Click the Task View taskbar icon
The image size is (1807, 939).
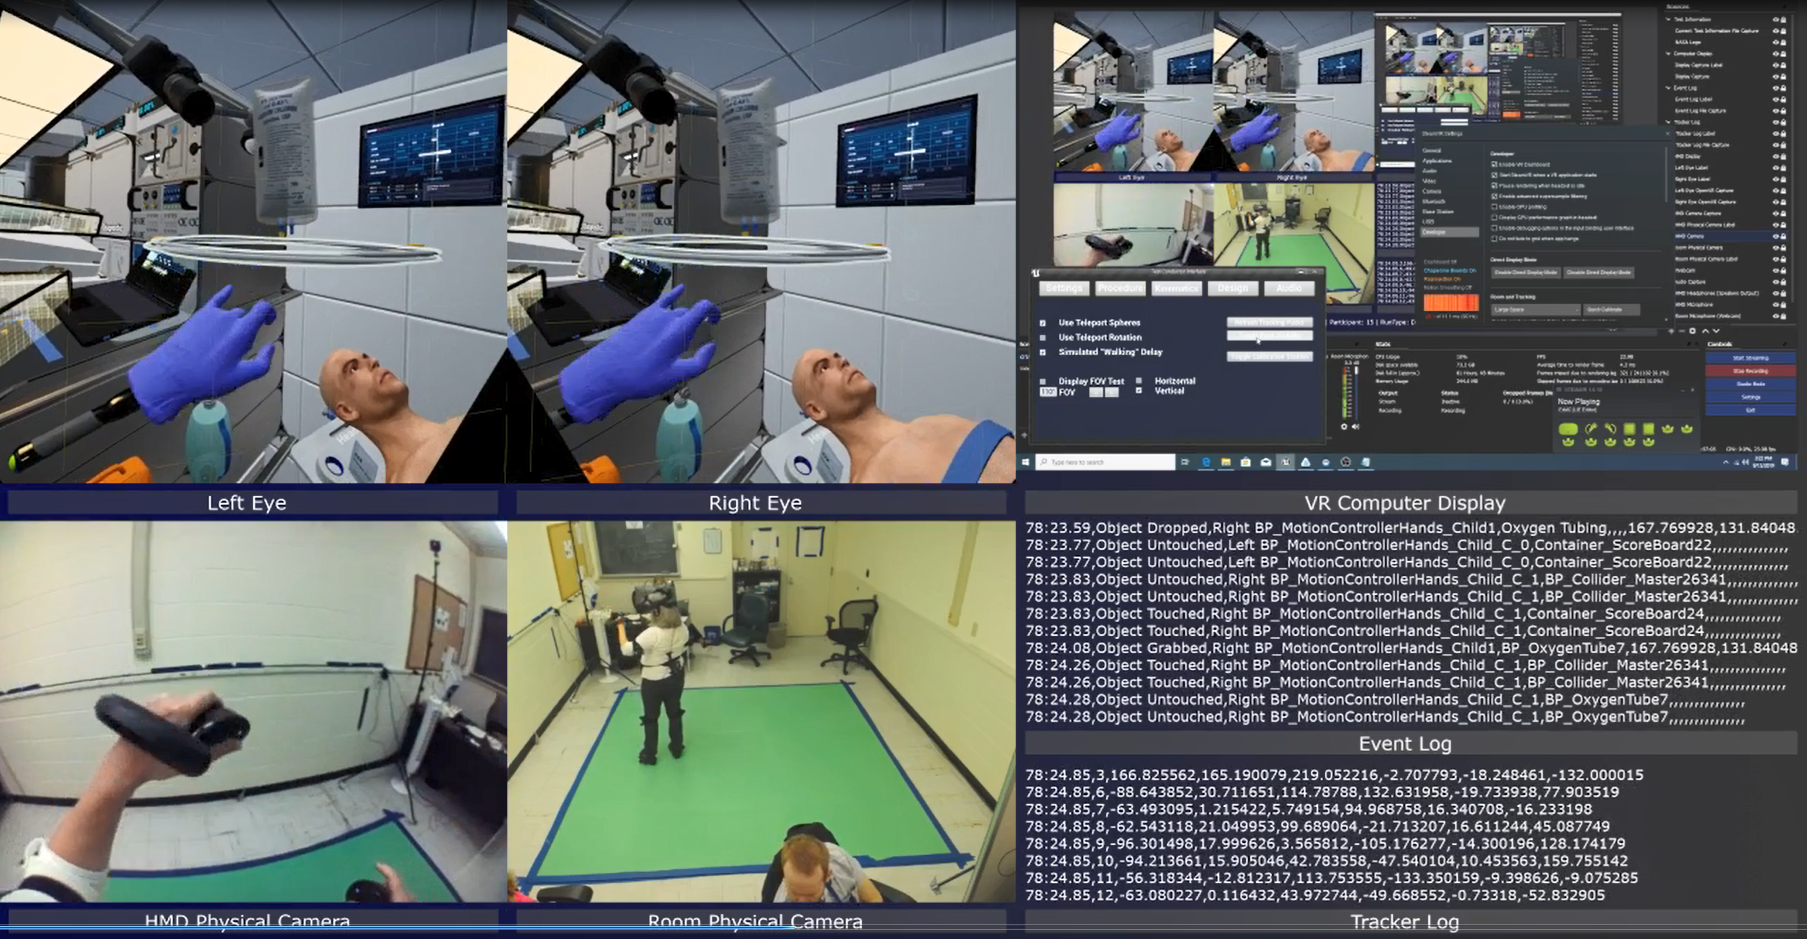click(x=1185, y=462)
